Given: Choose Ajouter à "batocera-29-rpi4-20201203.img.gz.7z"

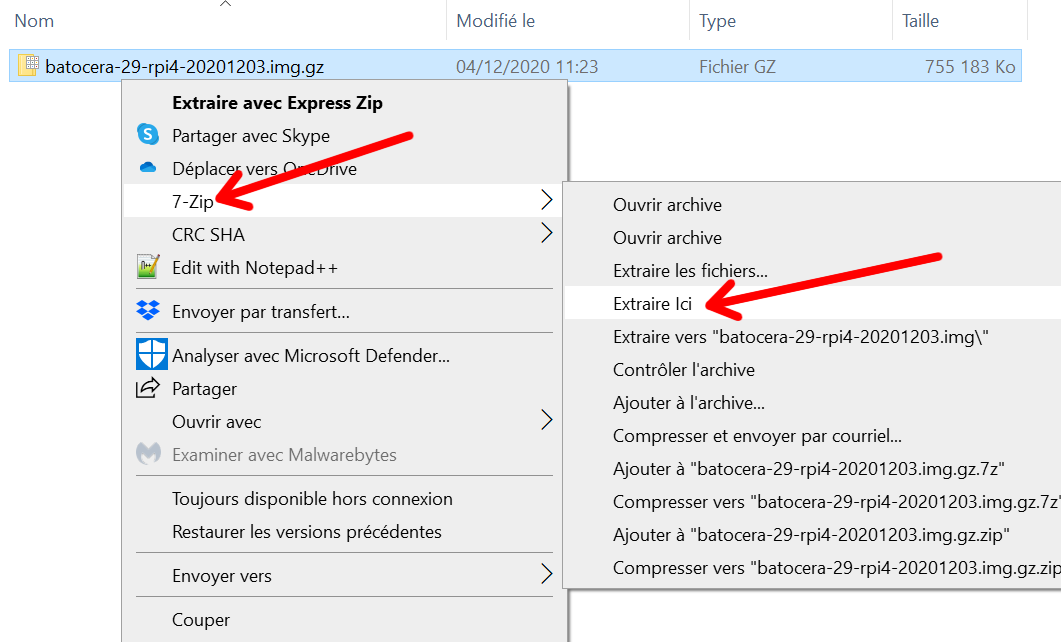Looking at the screenshot, I should click(x=809, y=469).
